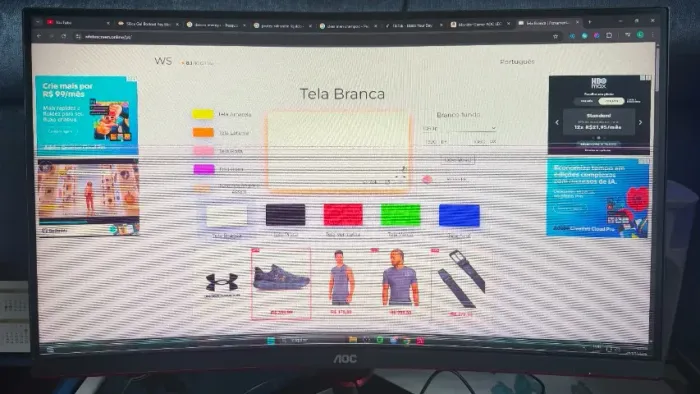The height and width of the screenshot is (394, 700).
Task: Open the Windows Start button on taskbar
Action: pyautogui.click(x=271, y=340)
